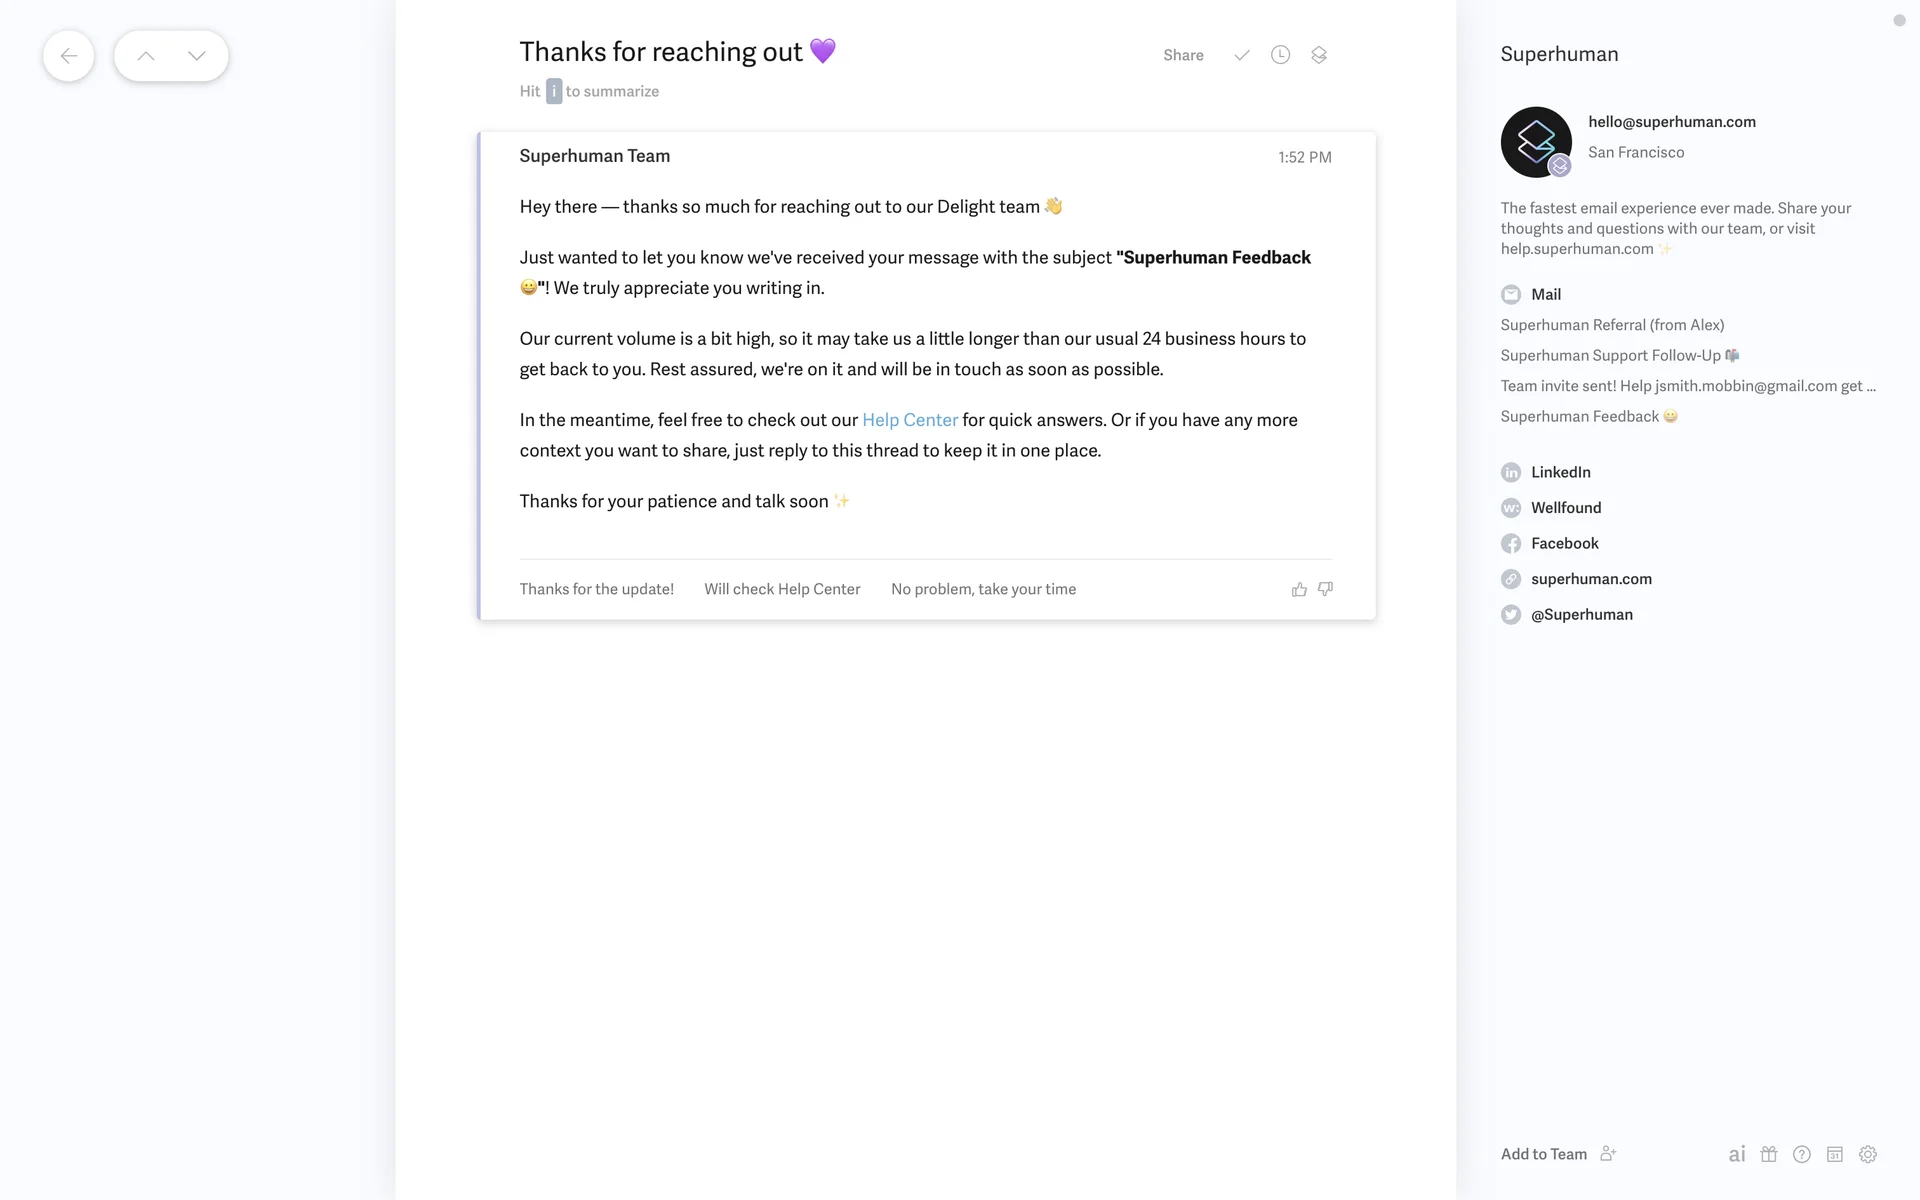Viewport: 1920px width, 1200px height.
Task: Open settings with the gear icon
Action: pos(1868,1154)
